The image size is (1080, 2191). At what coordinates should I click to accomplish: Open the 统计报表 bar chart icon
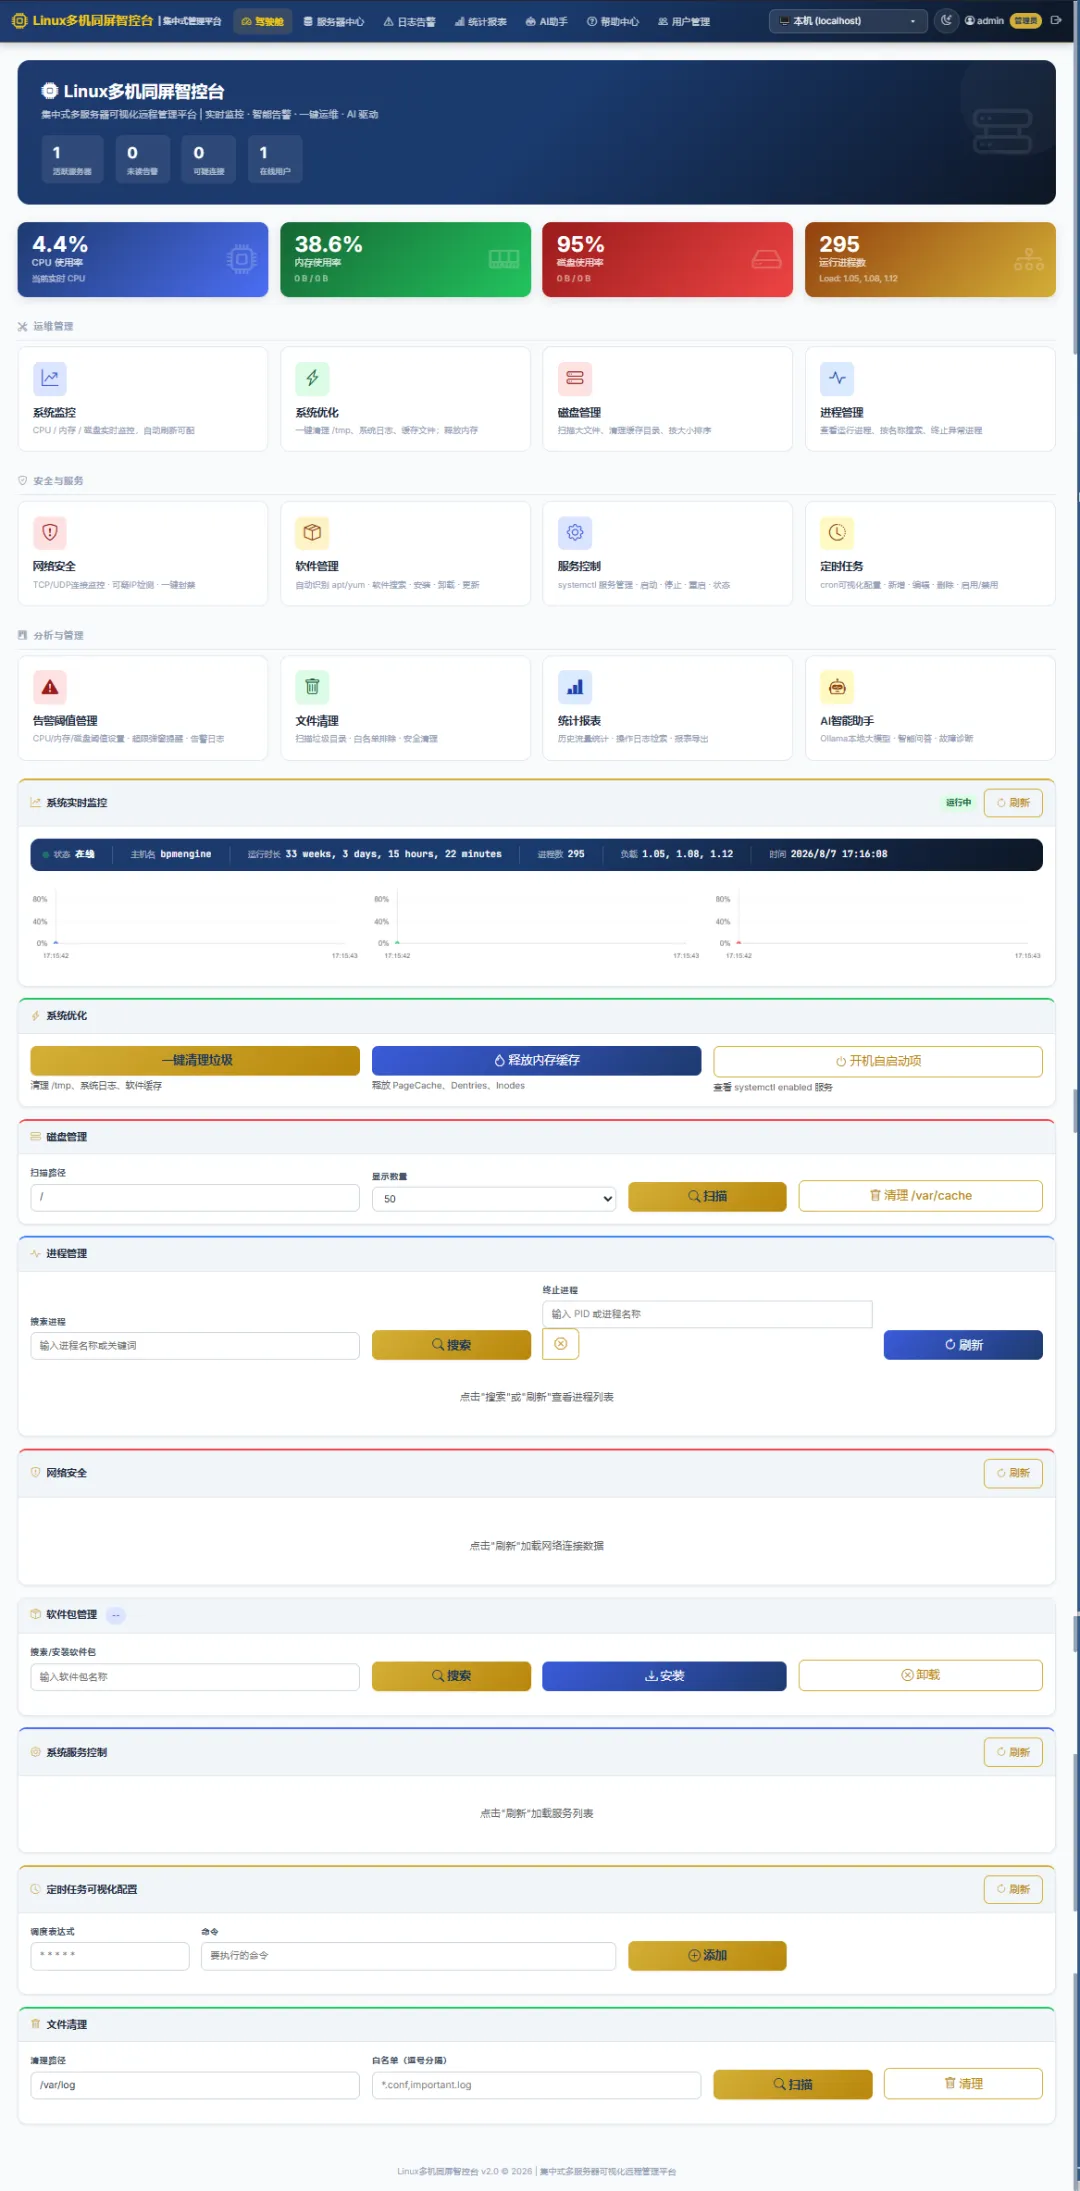coord(575,687)
